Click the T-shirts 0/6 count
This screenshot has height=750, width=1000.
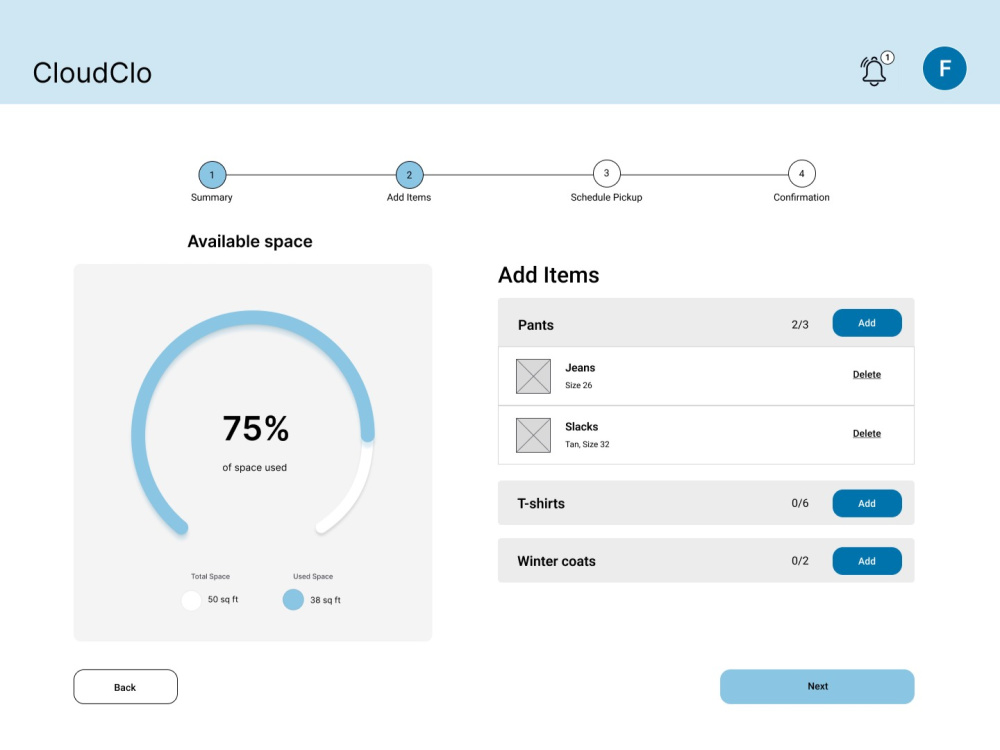click(800, 503)
